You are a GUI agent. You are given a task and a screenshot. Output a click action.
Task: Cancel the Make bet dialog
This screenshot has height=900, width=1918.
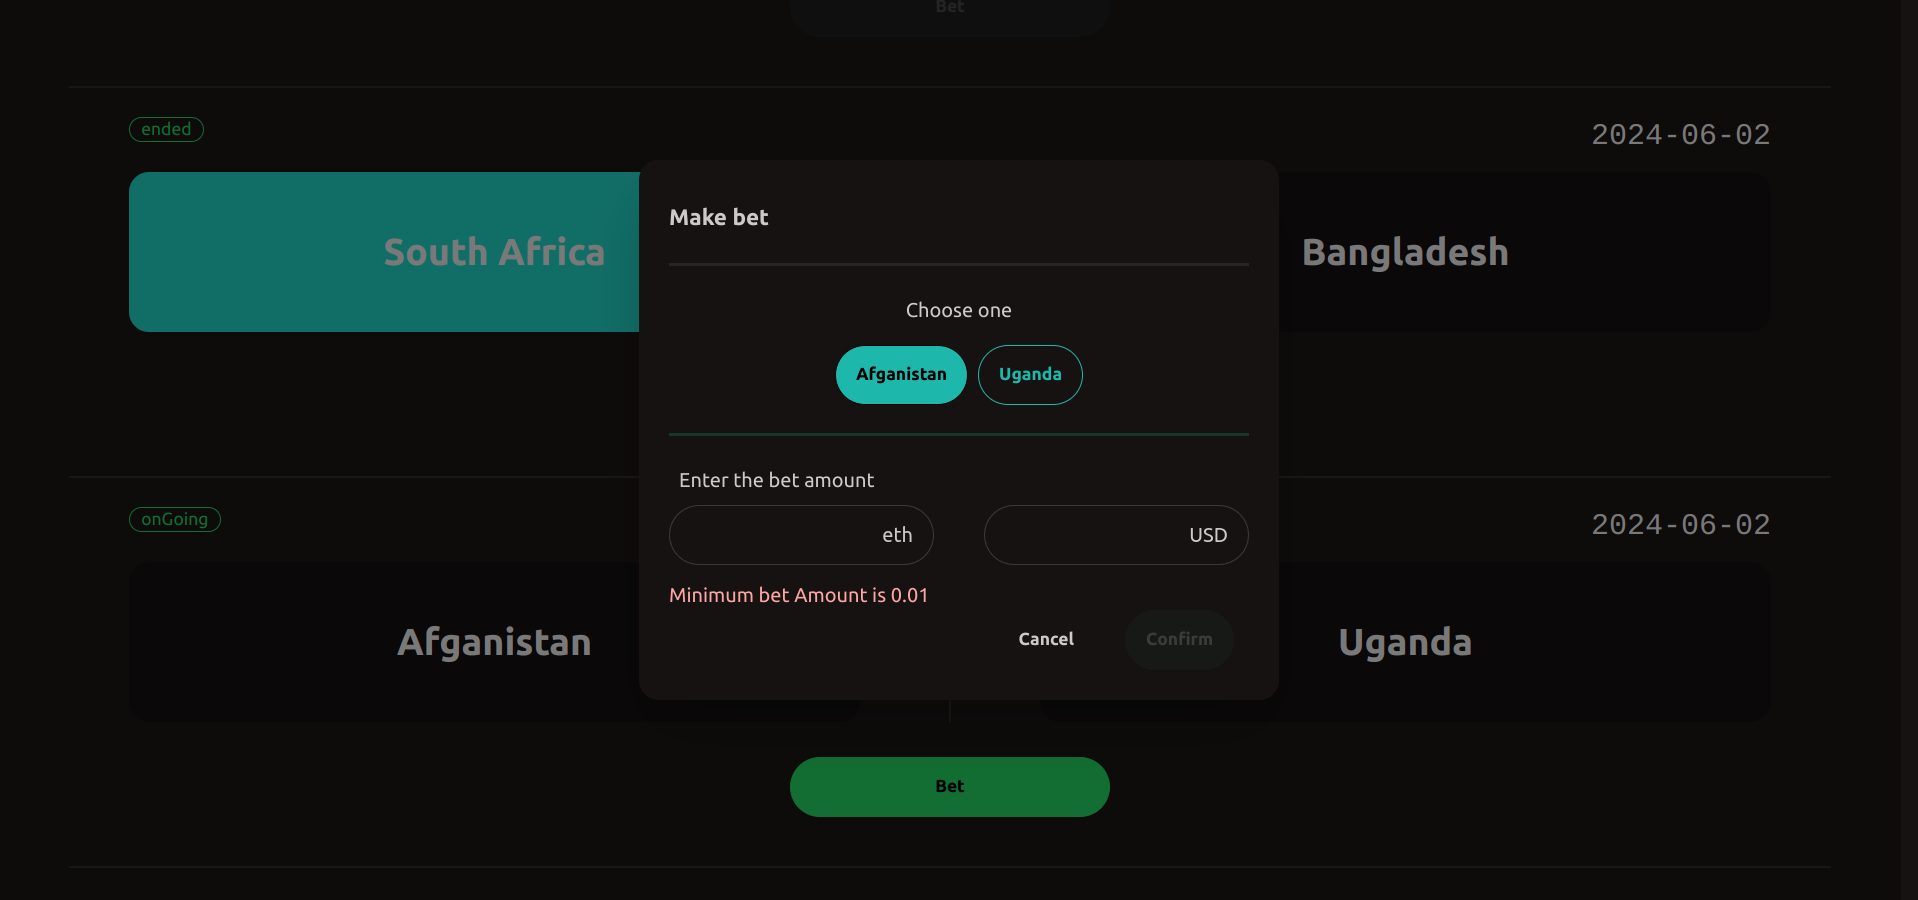click(1046, 639)
